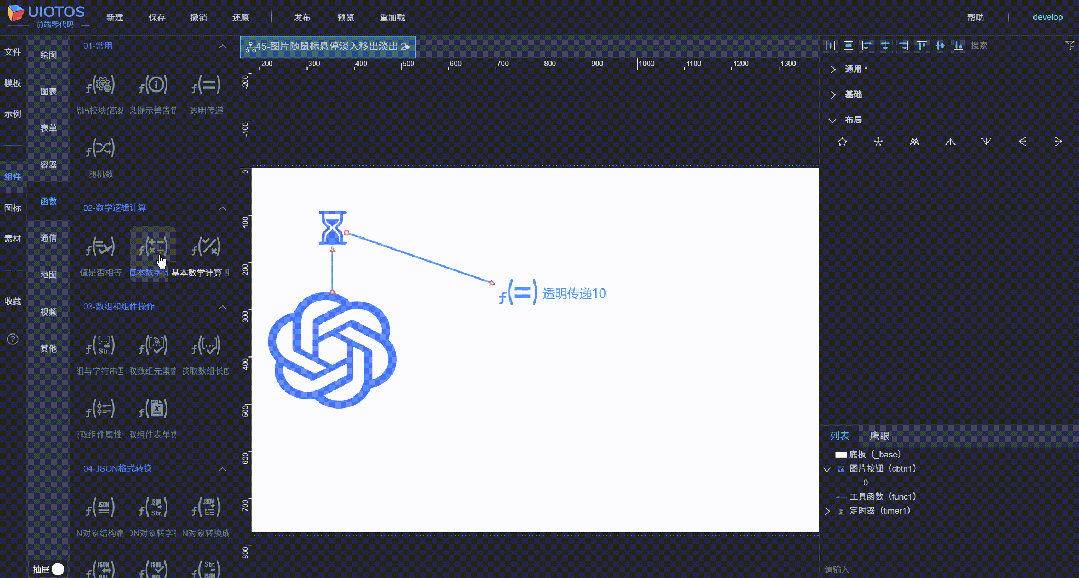Screen dimensions: 1079x578
Task: Toggle the 抽屉 switch
Action: click(x=58, y=569)
